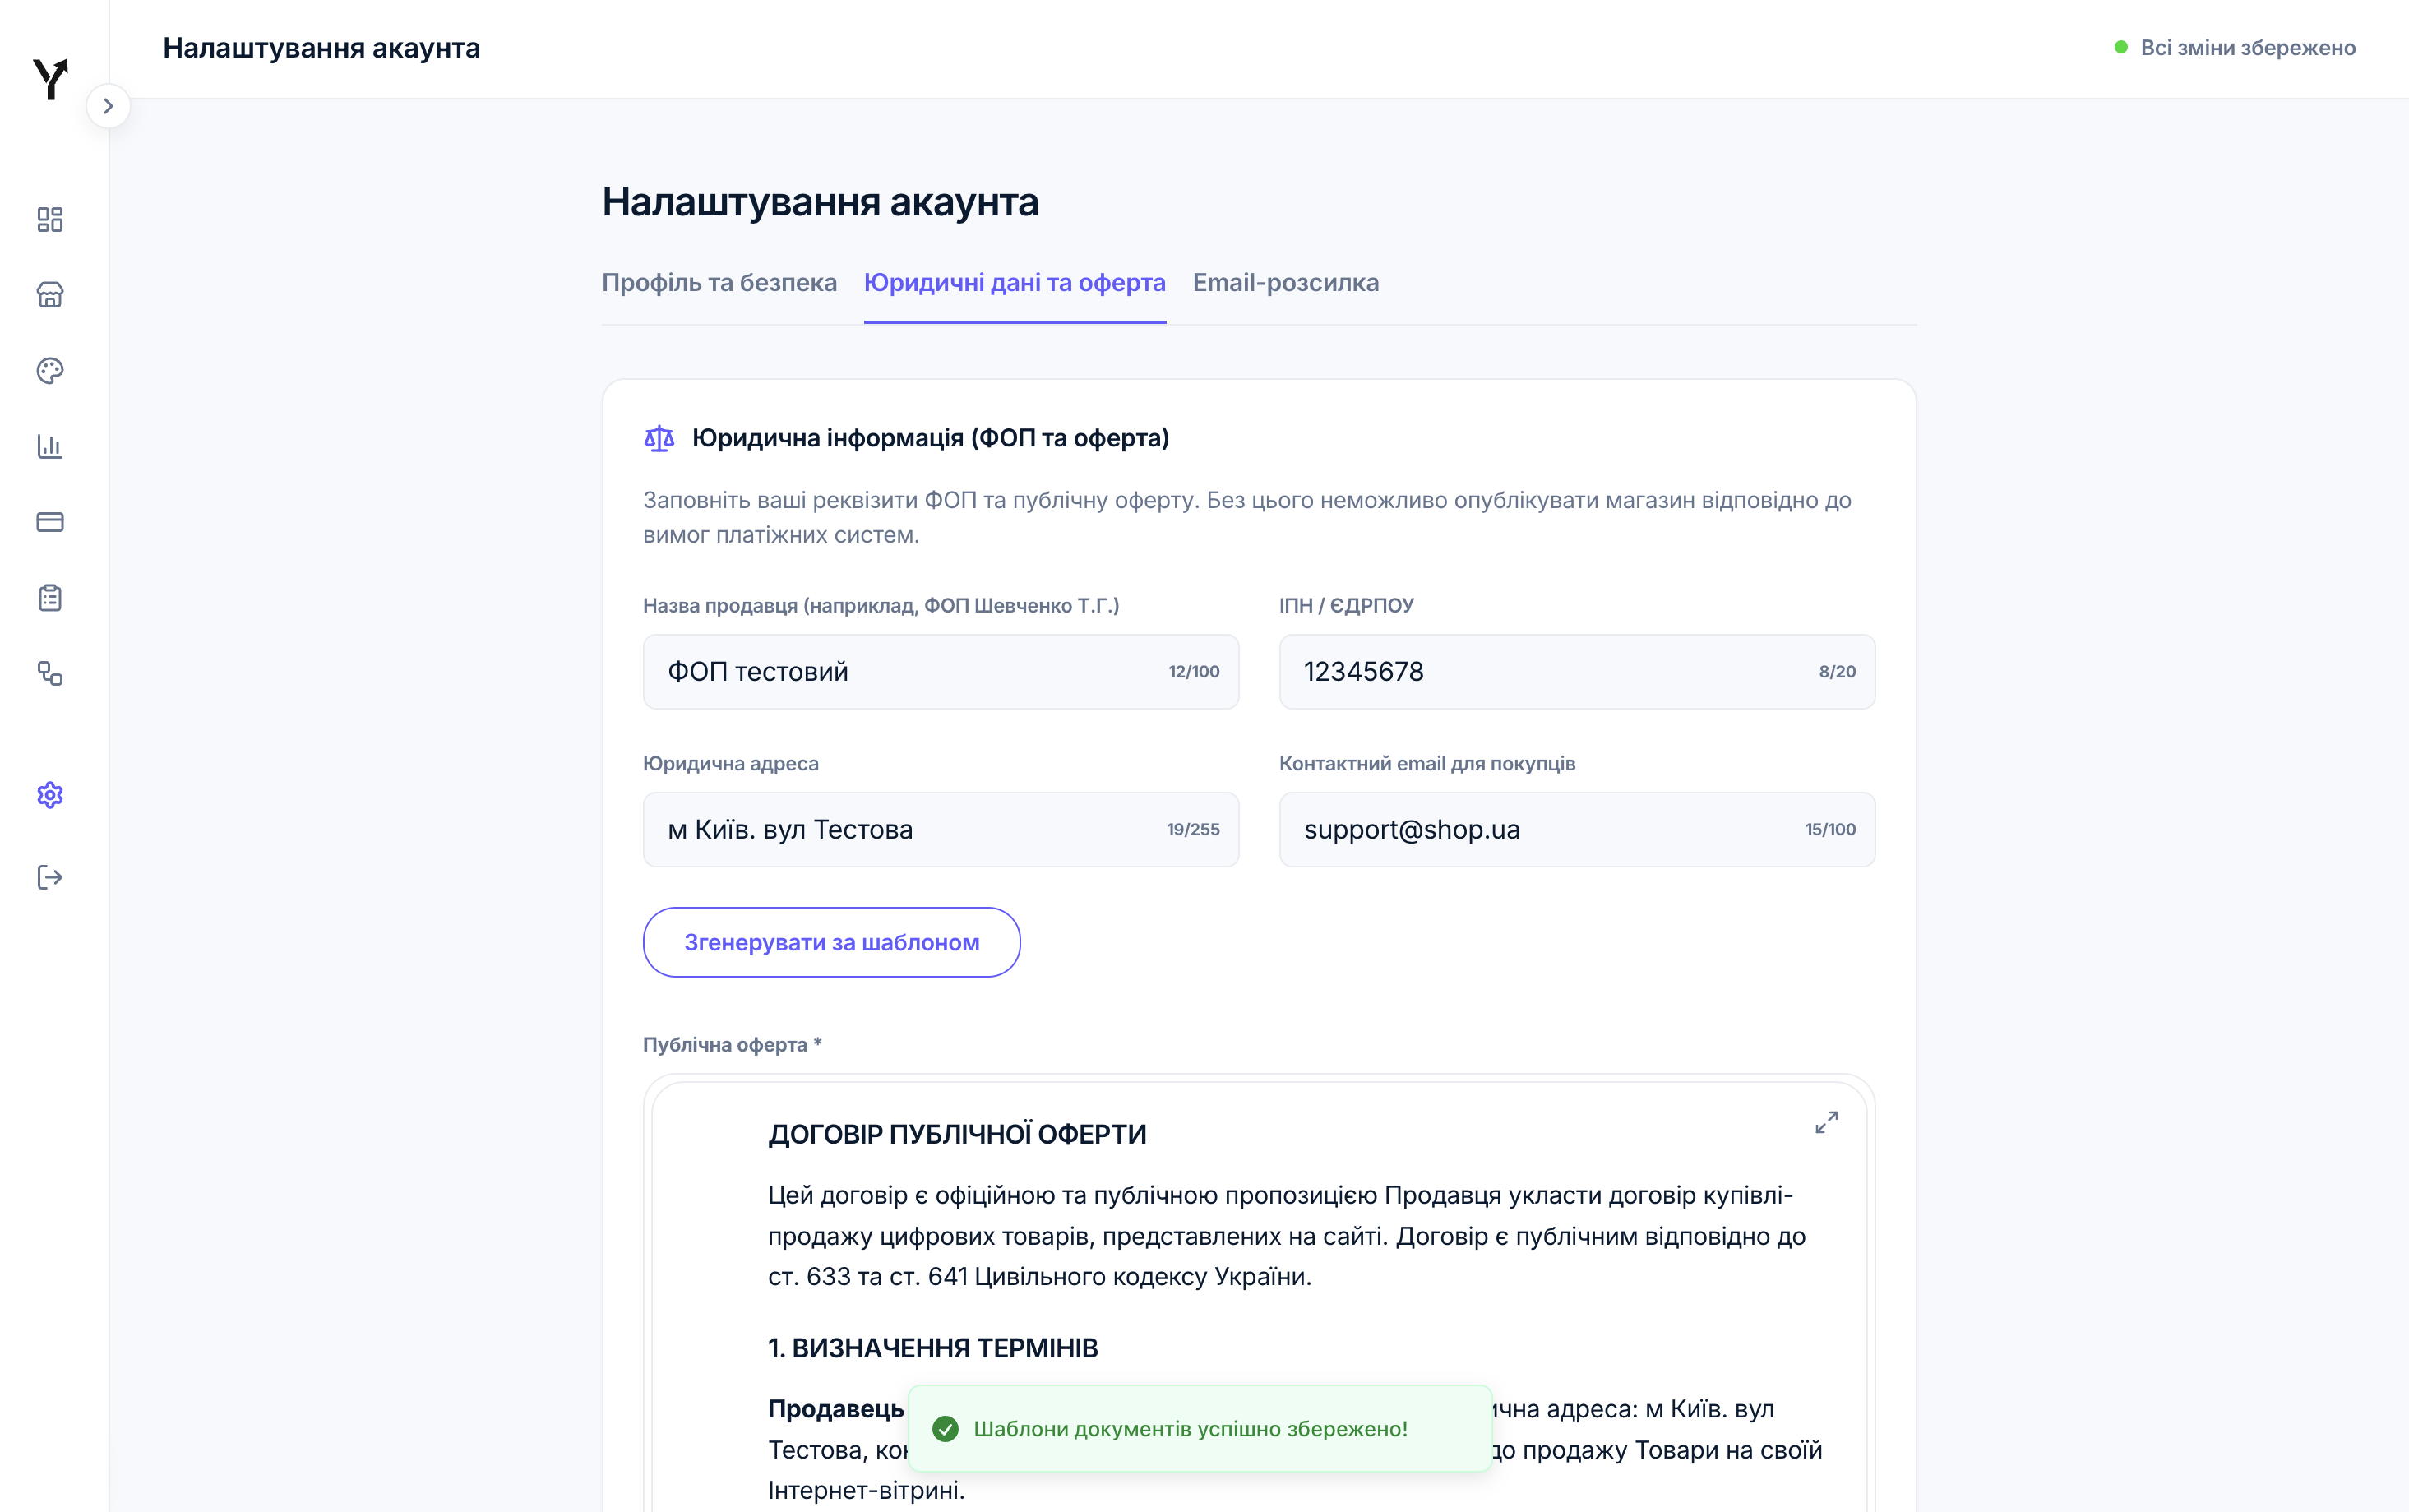Viewport: 2409px width, 1512px height.
Task: Click the Юридична адреса input field
Action: (941, 830)
